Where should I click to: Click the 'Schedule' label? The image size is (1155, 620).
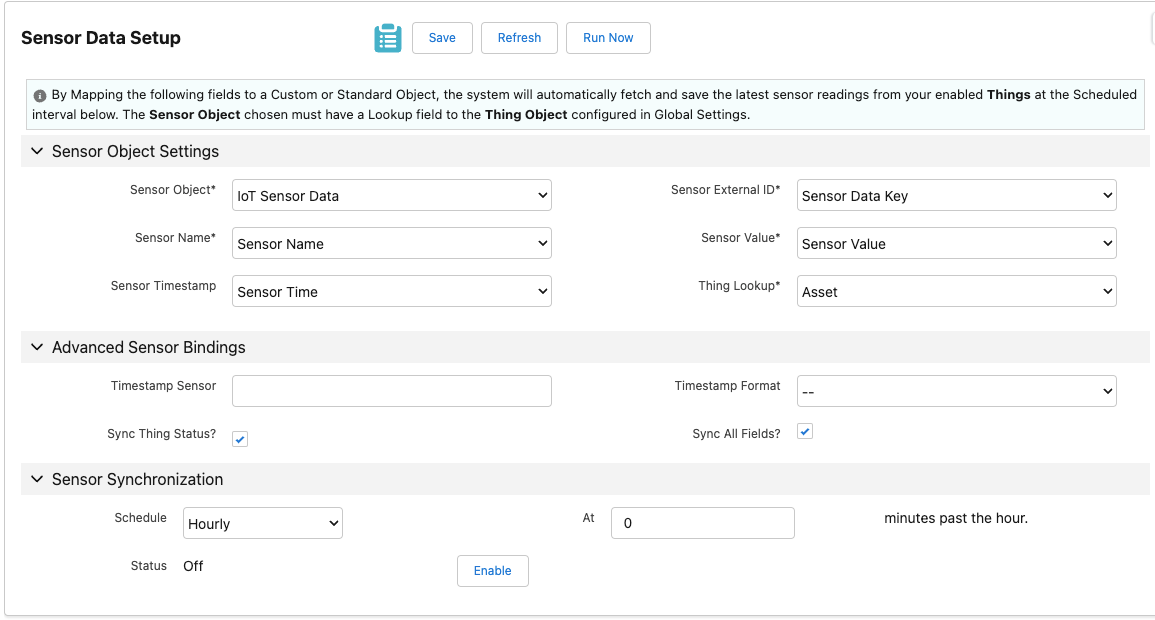141,518
